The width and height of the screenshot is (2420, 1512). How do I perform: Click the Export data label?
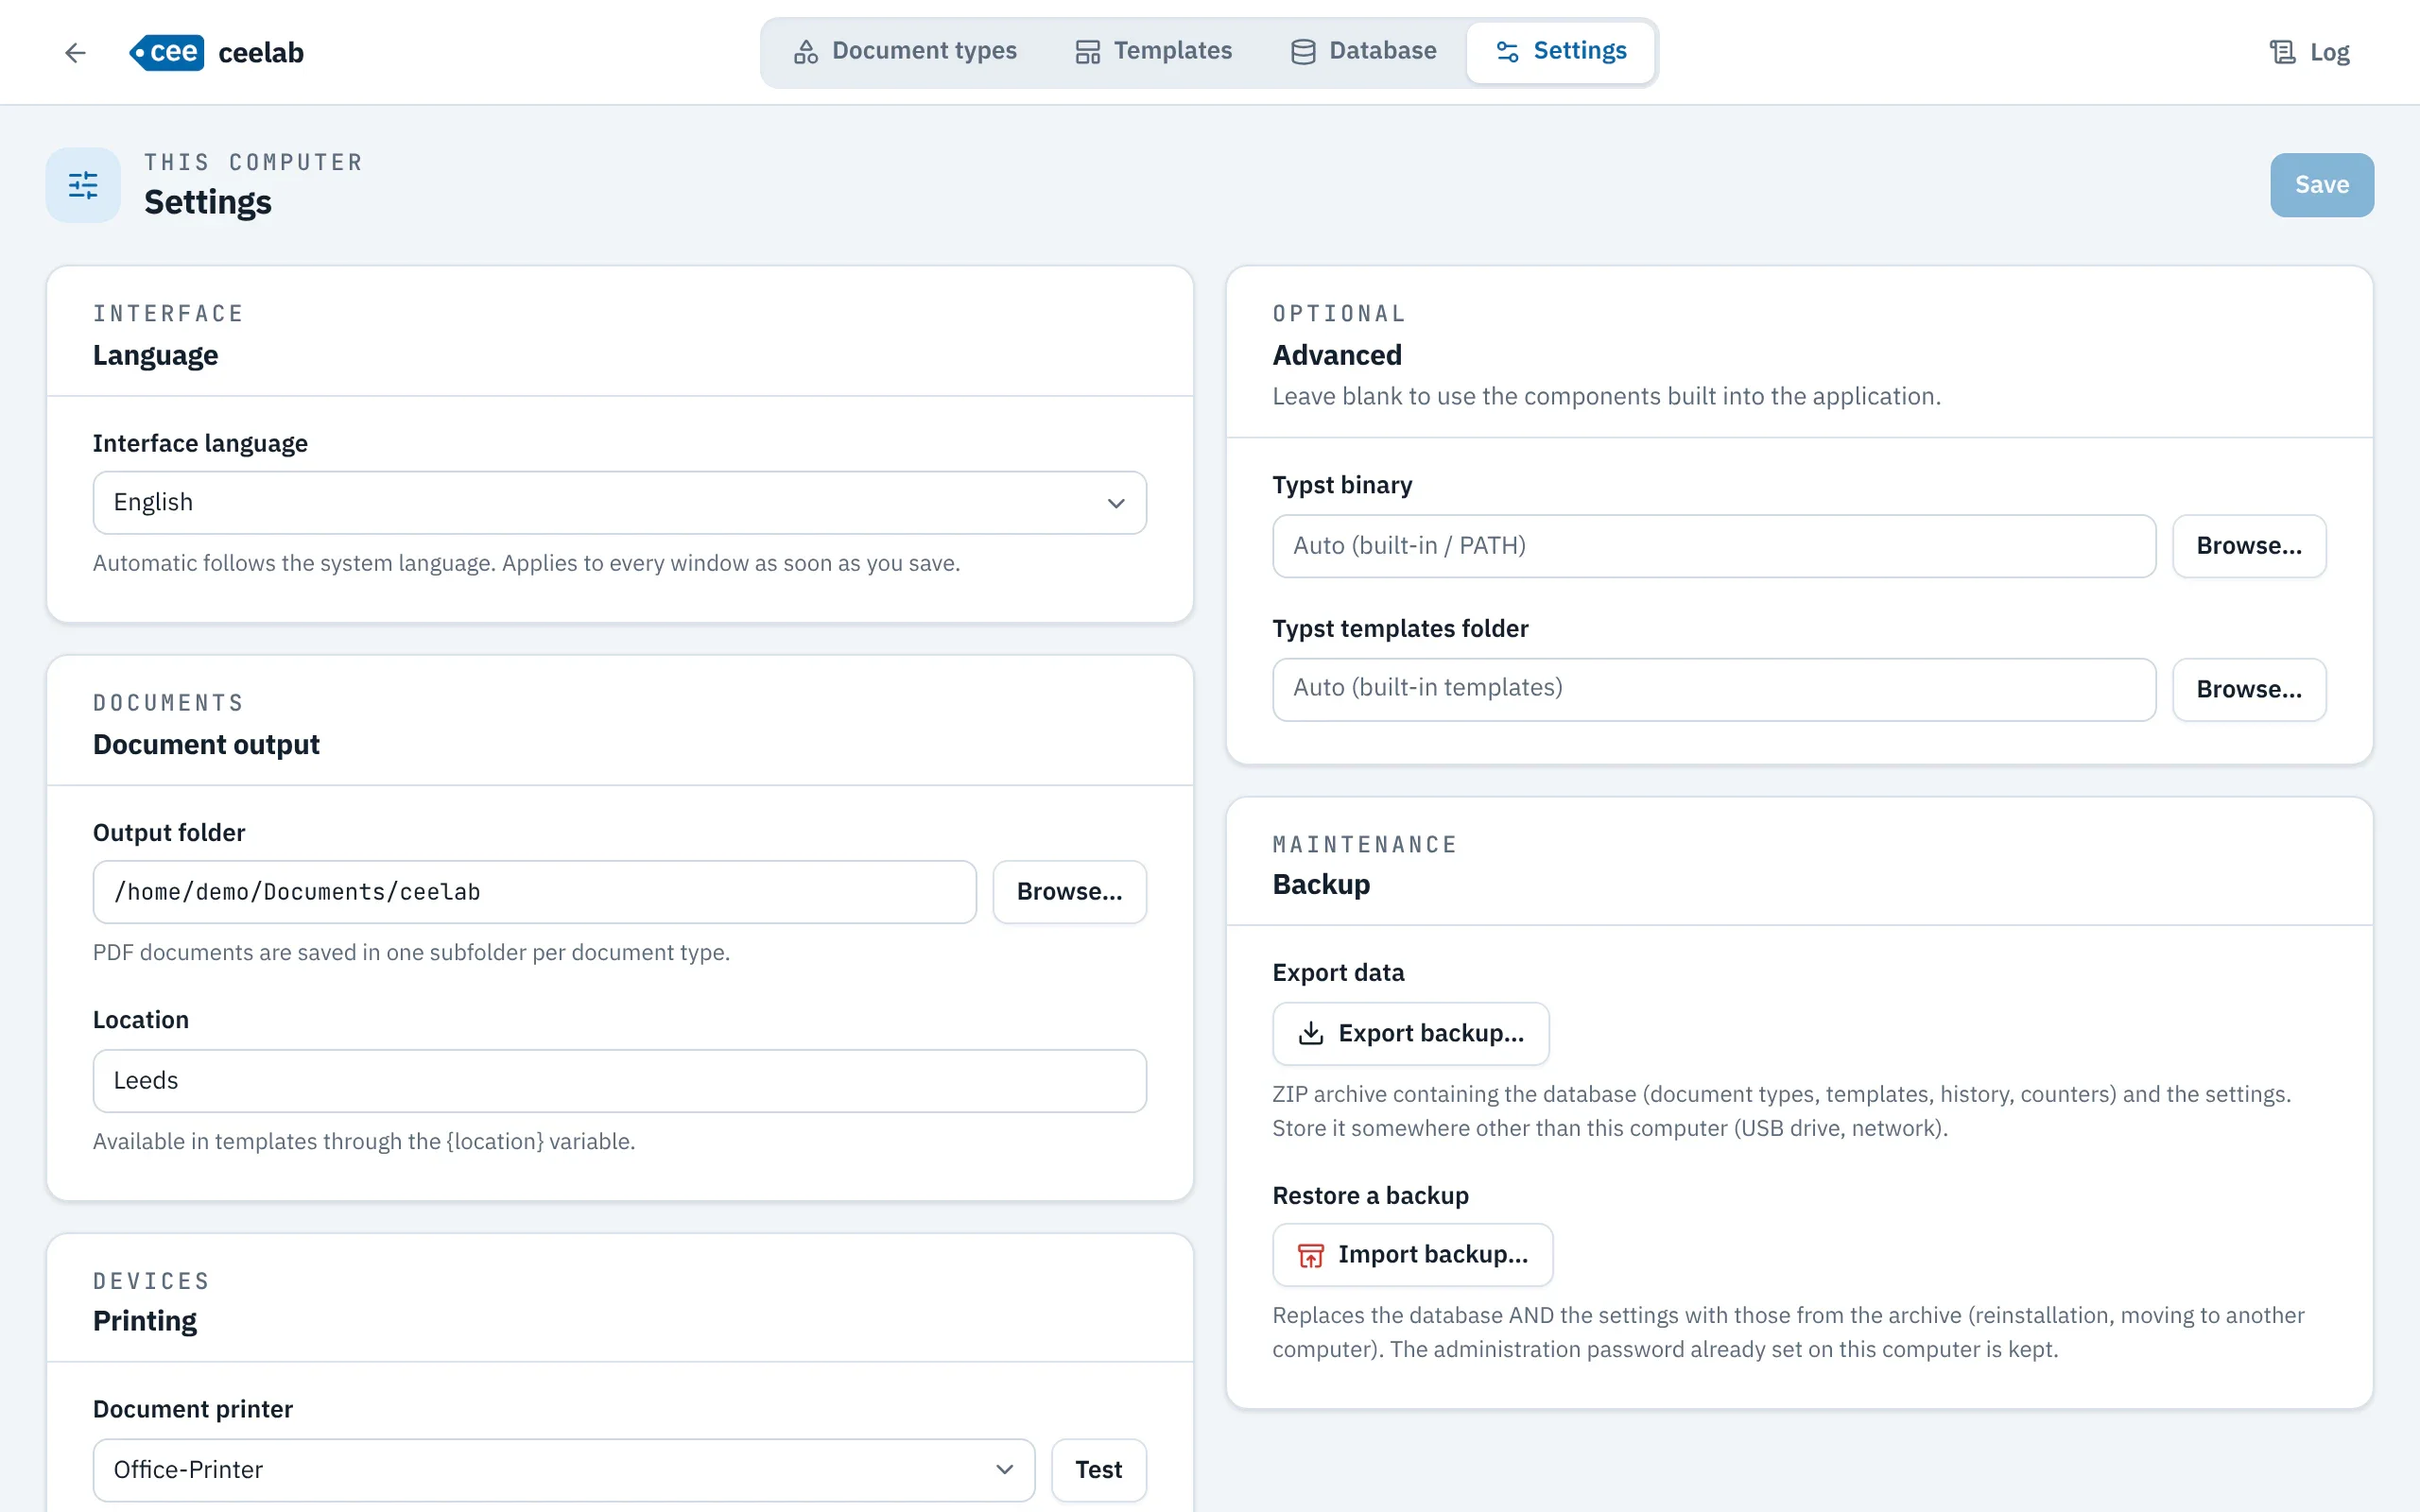tap(1338, 973)
